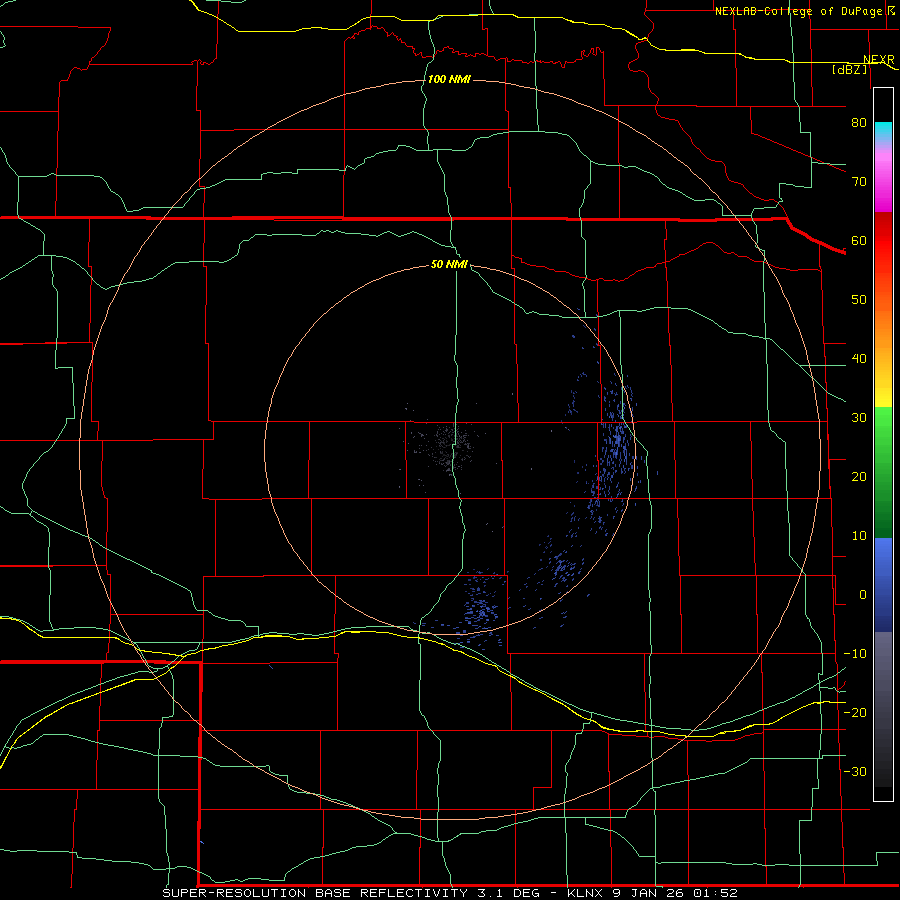Click the 40 value on the dBZ scale

tap(859, 359)
